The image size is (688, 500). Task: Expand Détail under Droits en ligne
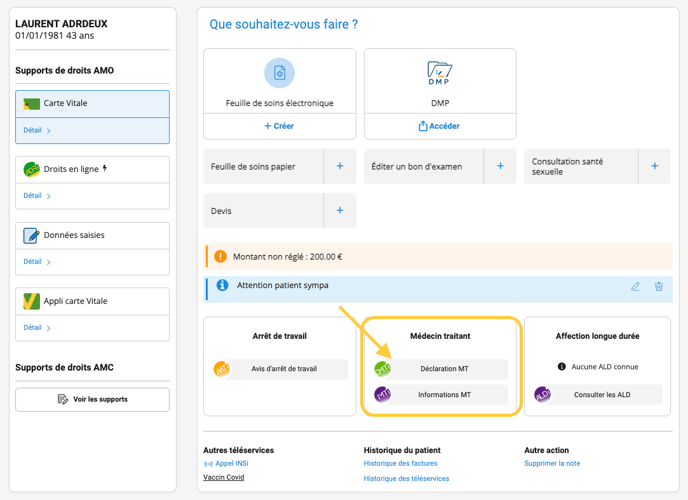(x=37, y=196)
